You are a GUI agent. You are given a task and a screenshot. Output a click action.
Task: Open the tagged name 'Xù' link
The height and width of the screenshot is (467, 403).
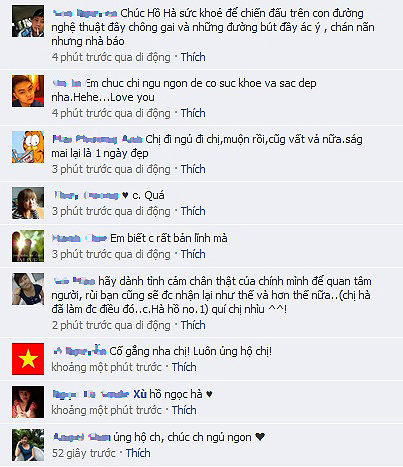click(140, 394)
